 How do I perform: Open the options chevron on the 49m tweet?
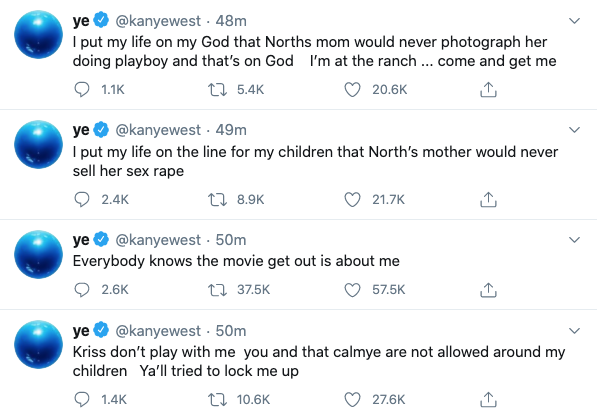pyautogui.click(x=574, y=130)
